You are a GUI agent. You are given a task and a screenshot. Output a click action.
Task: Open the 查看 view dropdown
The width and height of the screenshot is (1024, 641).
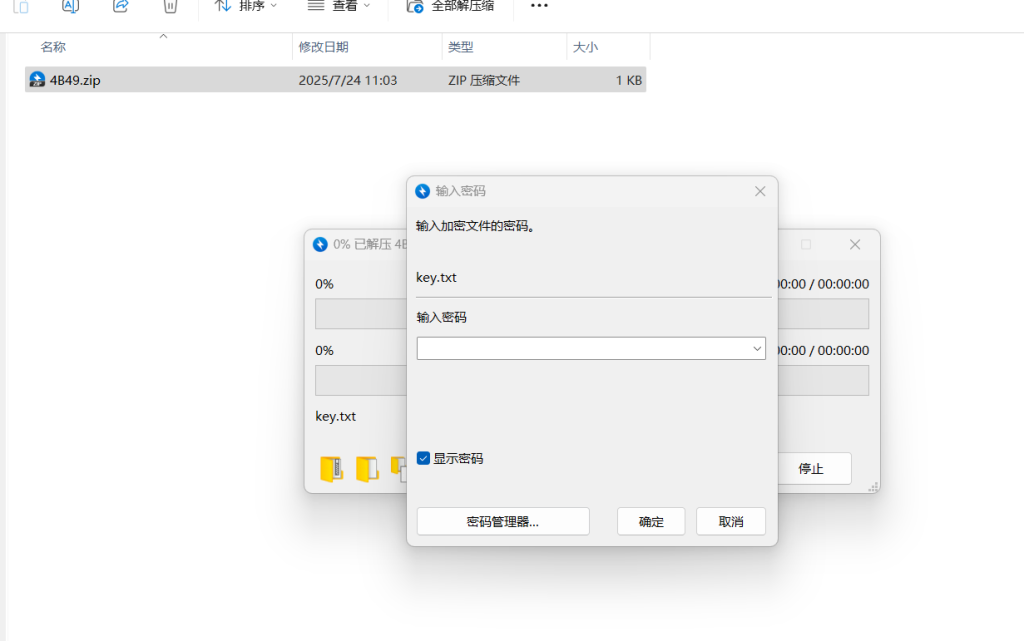click(338, 6)
